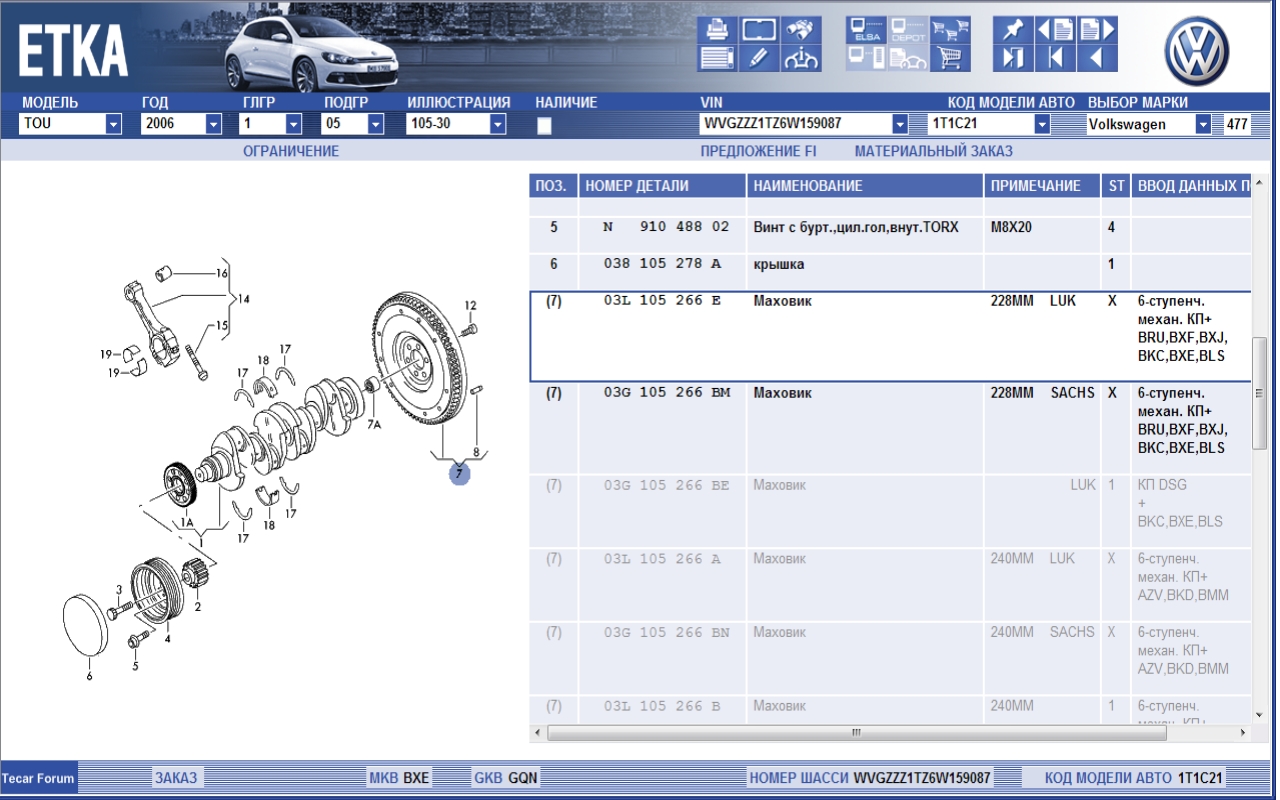Click SACHS note in 03G 105 266 BM row
The height and width of the screenshot is (800, 1280).
(1072, 393)
